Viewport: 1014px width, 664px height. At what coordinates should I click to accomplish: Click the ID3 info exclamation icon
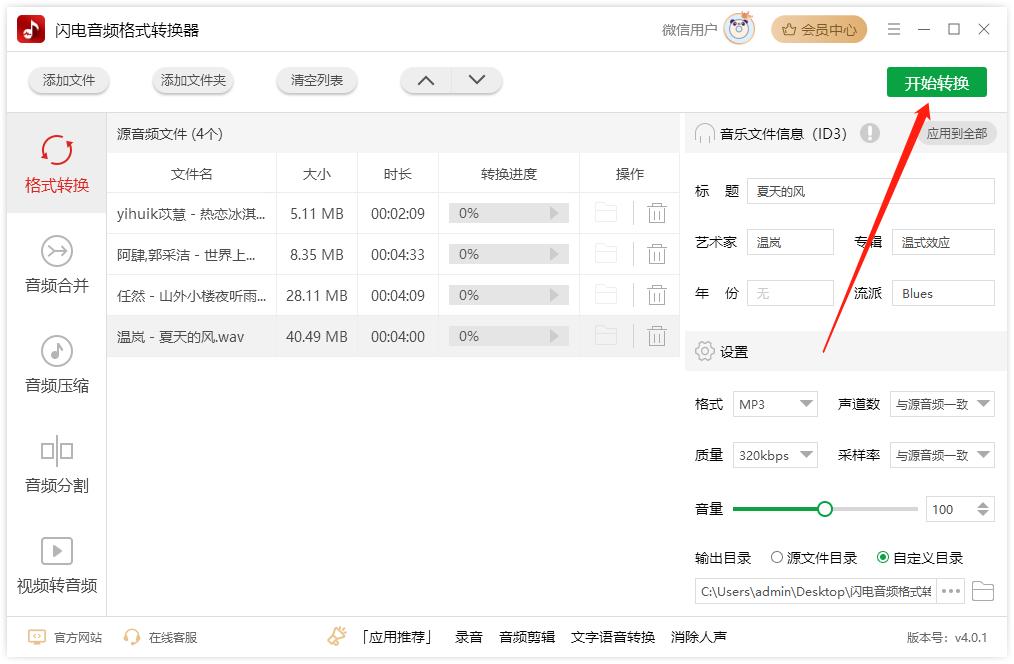click(871, 133)
